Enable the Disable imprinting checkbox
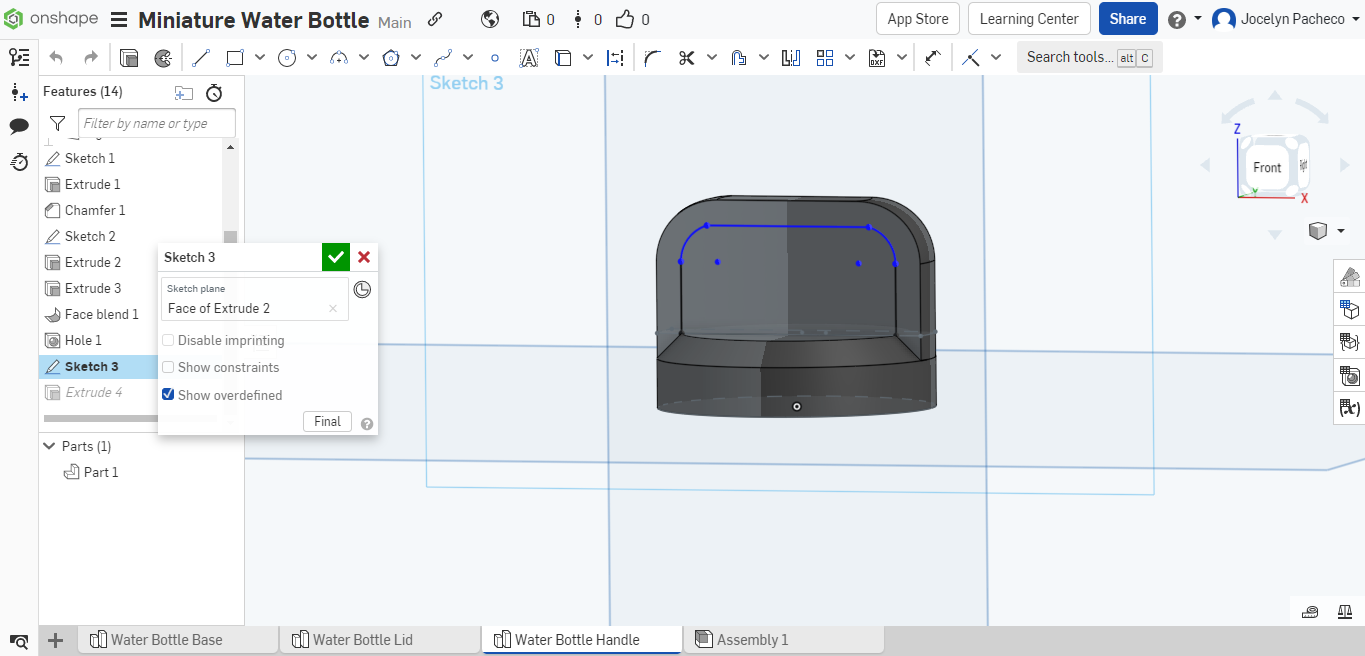Image resolution: width=1365 pixels, height=656 pixels. pos(167,340)
